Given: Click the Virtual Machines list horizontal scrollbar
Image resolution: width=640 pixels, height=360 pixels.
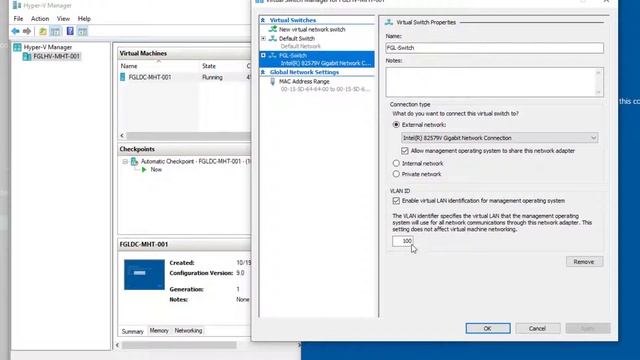Looking at the screenshot, I should [188, 136].
